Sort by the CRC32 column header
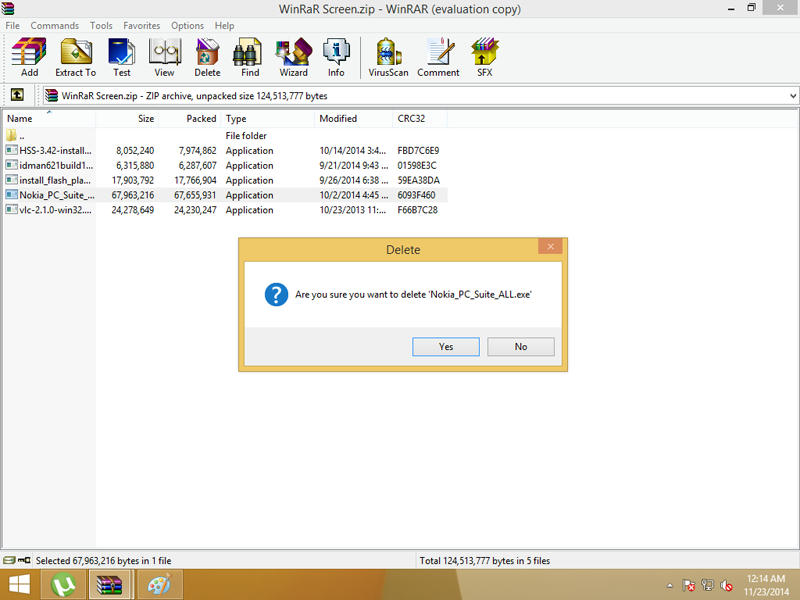Image resolution: width=800 pixels, height=600 pixels. pos(419,118)
